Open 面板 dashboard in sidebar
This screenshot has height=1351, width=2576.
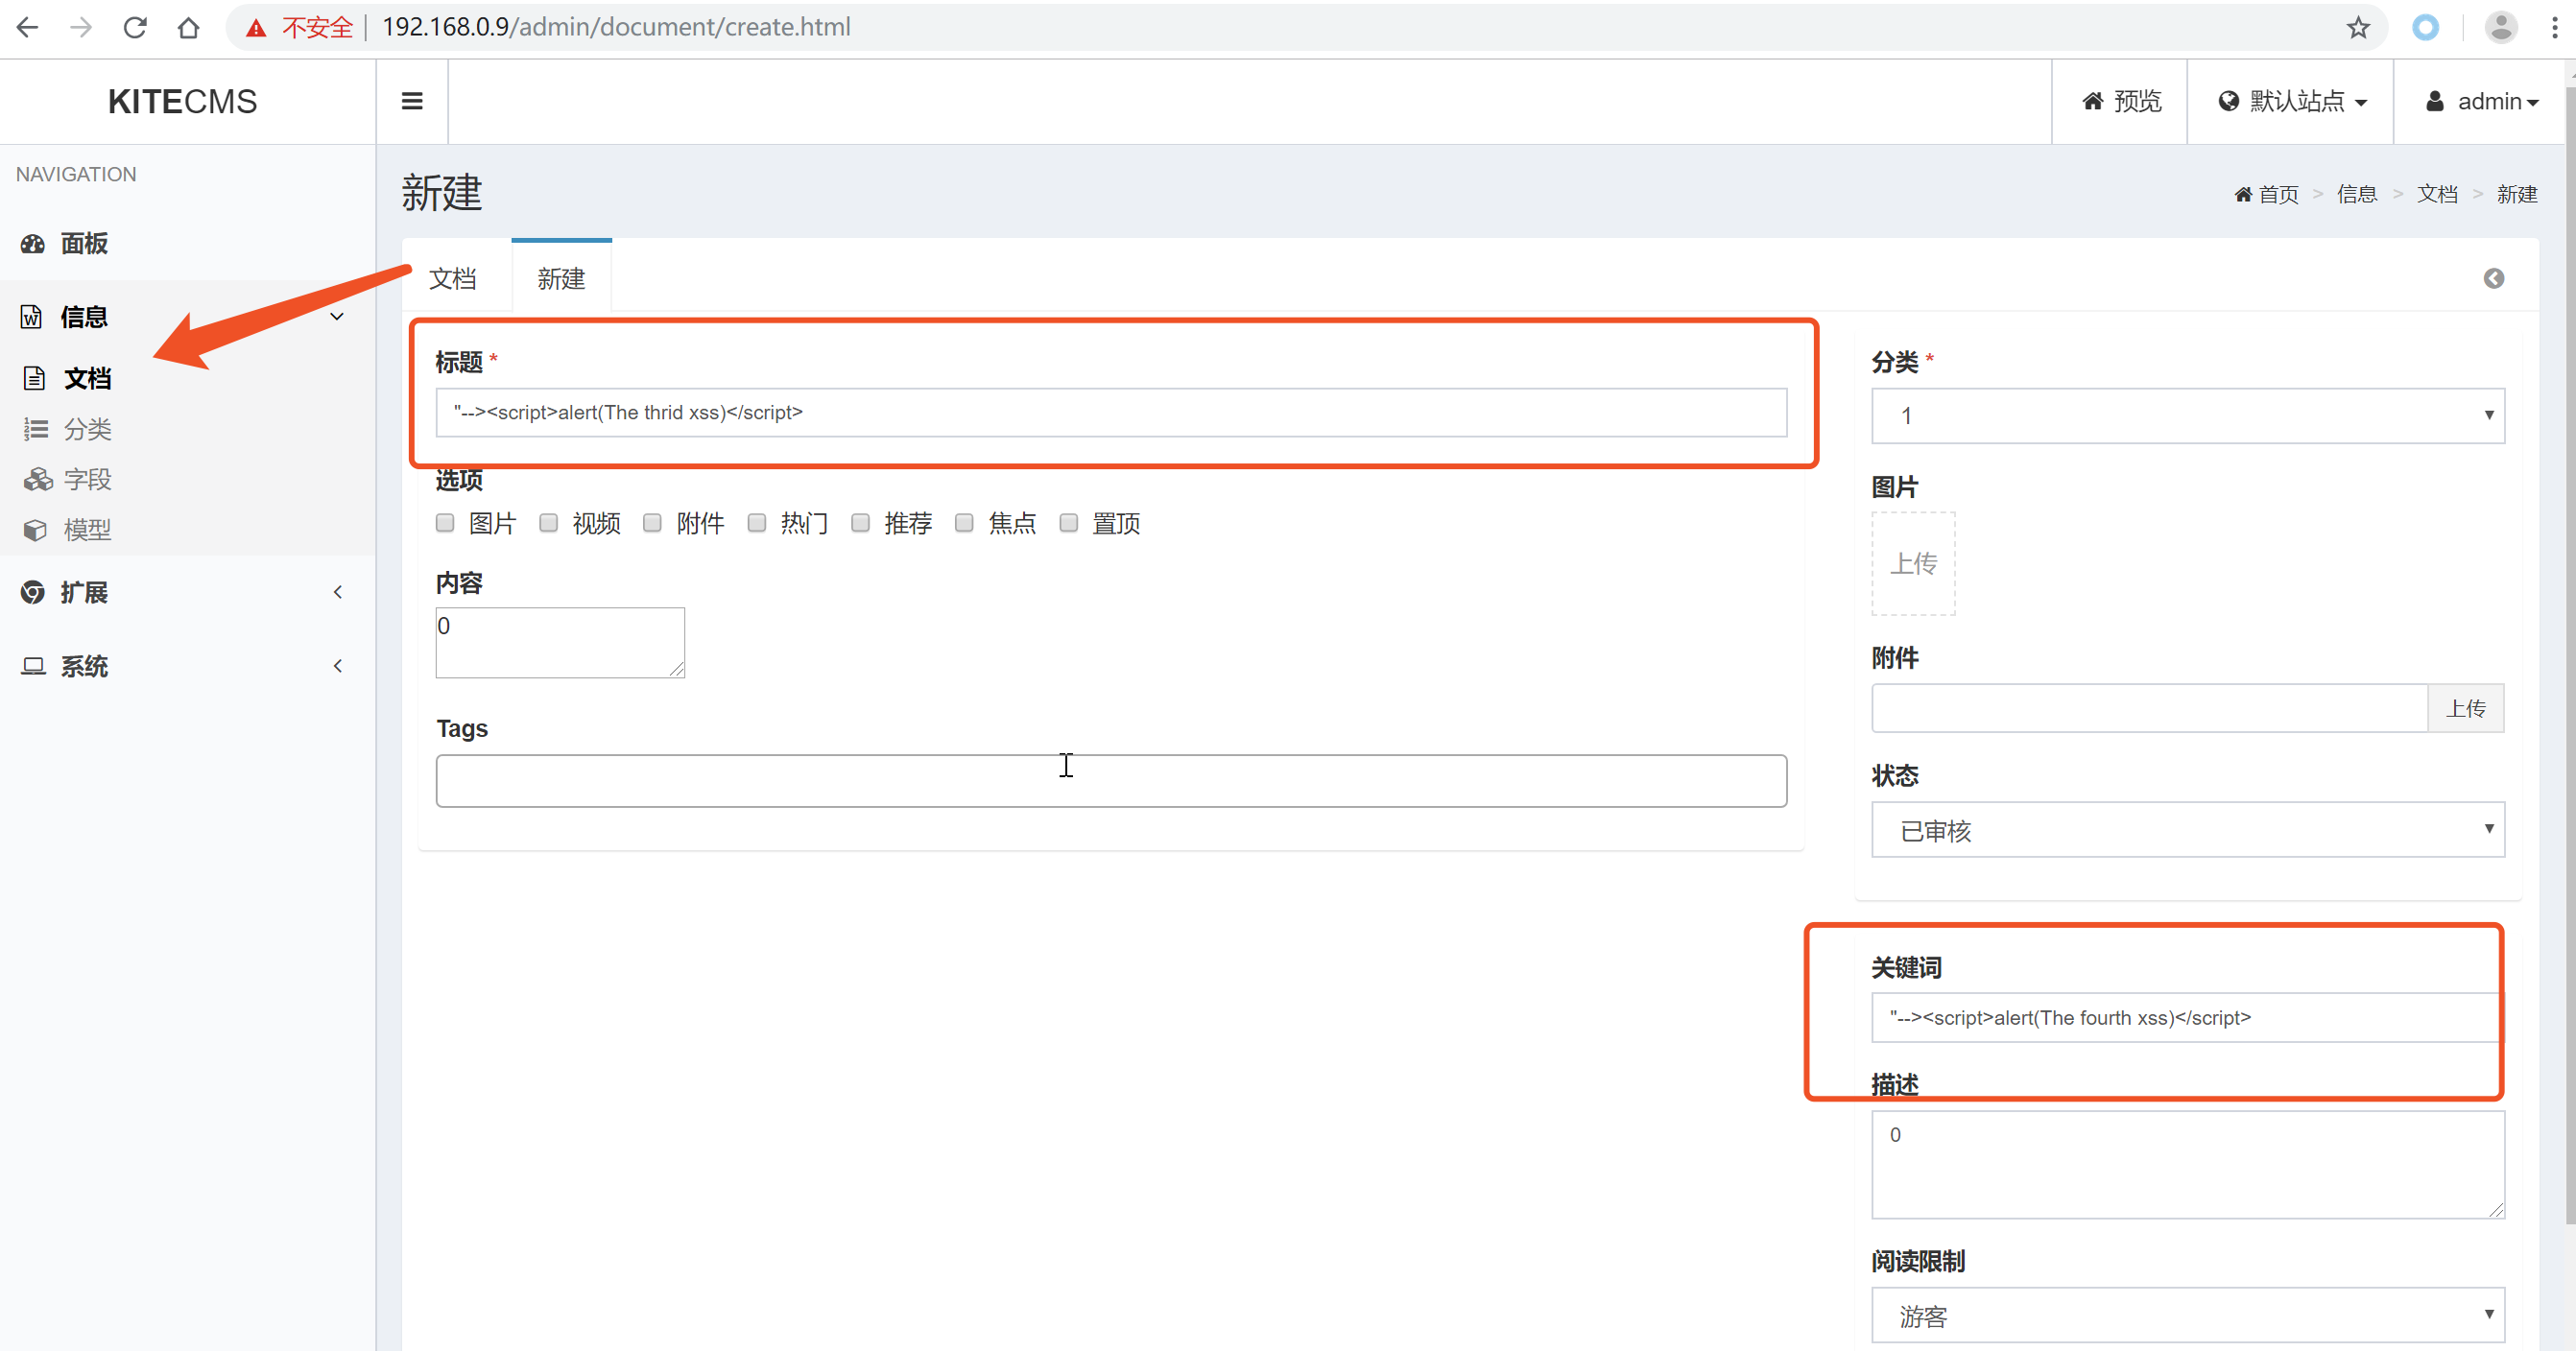coord(83,243)
